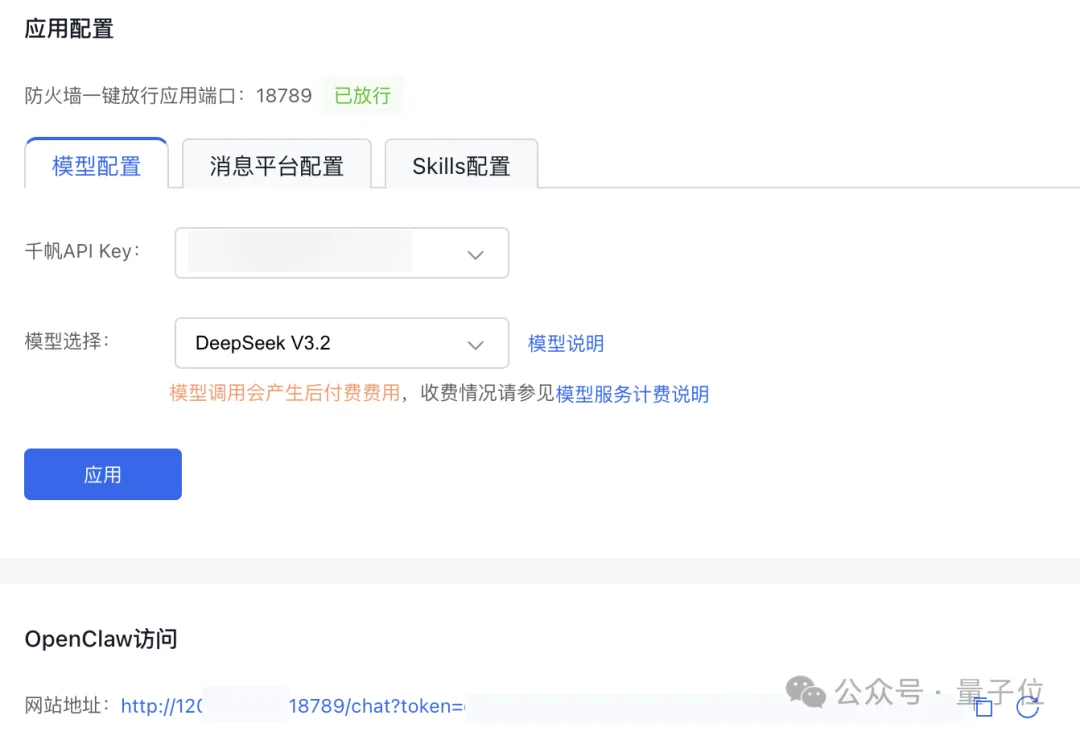
Task: Switch to the 消息平台配置 tab
Action: click(277, 166)
